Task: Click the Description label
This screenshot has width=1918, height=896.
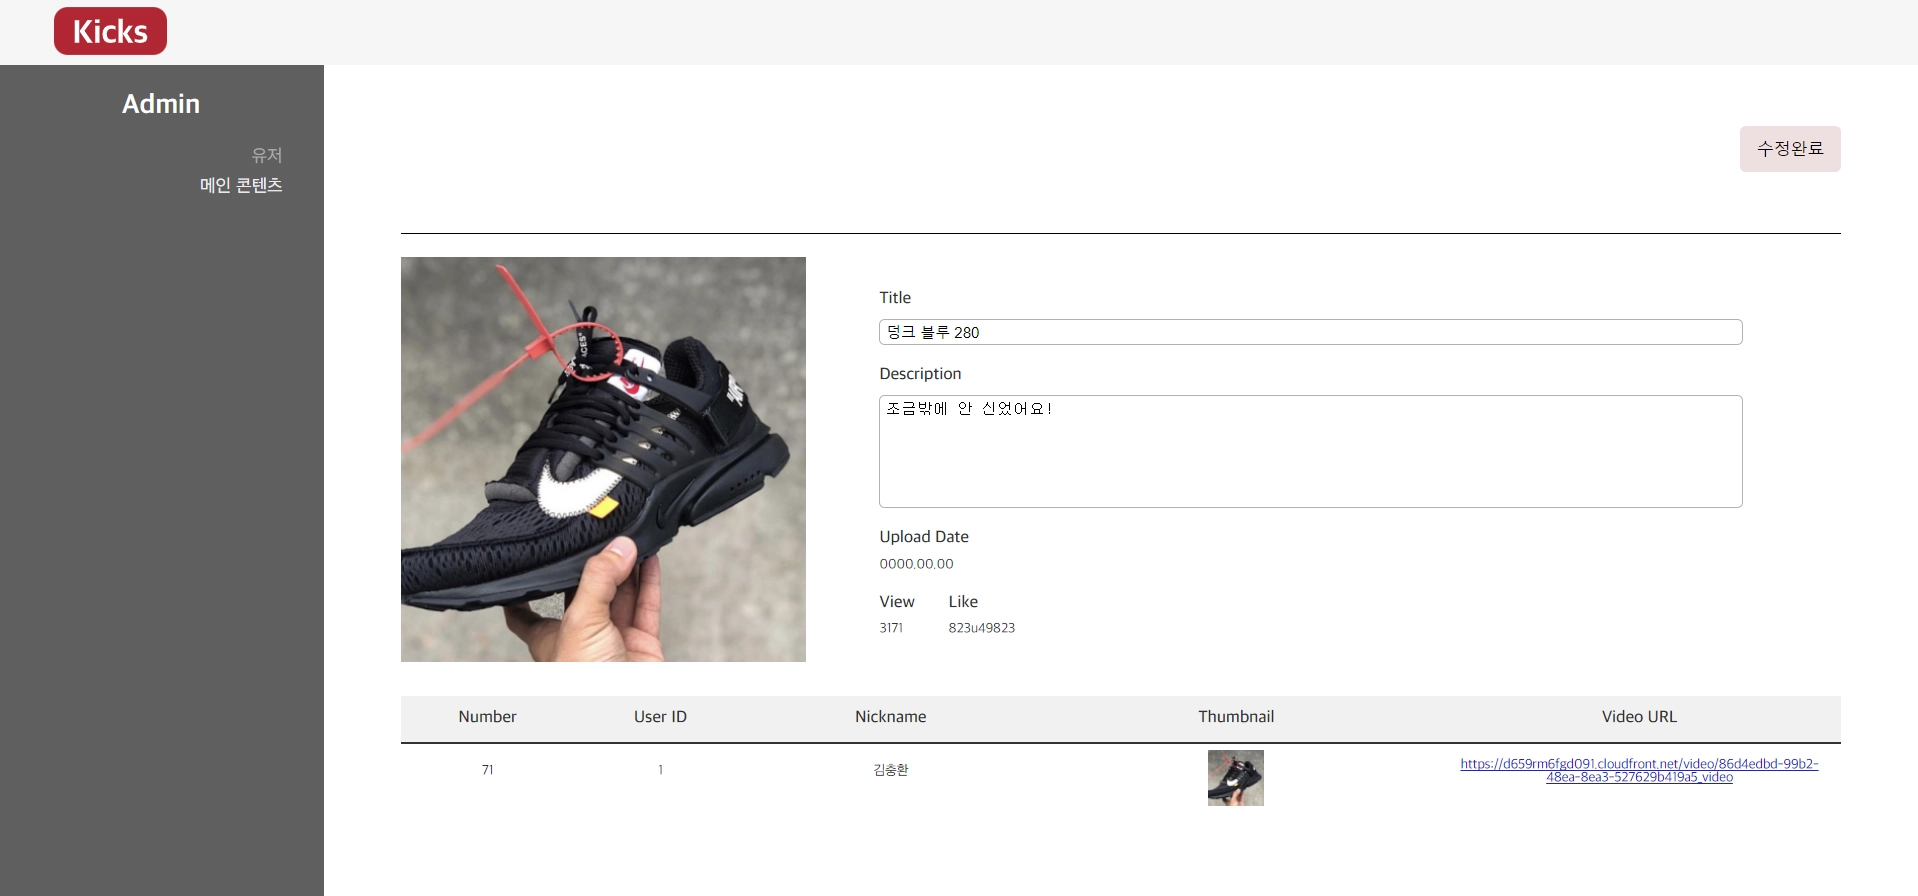Action: click(x=920, y=374)
